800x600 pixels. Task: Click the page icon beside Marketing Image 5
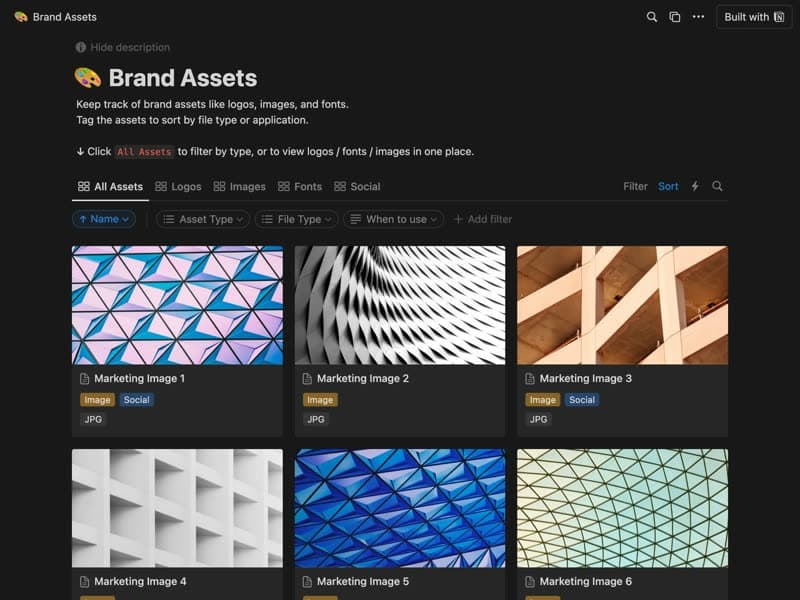click(x=307, y=582)
